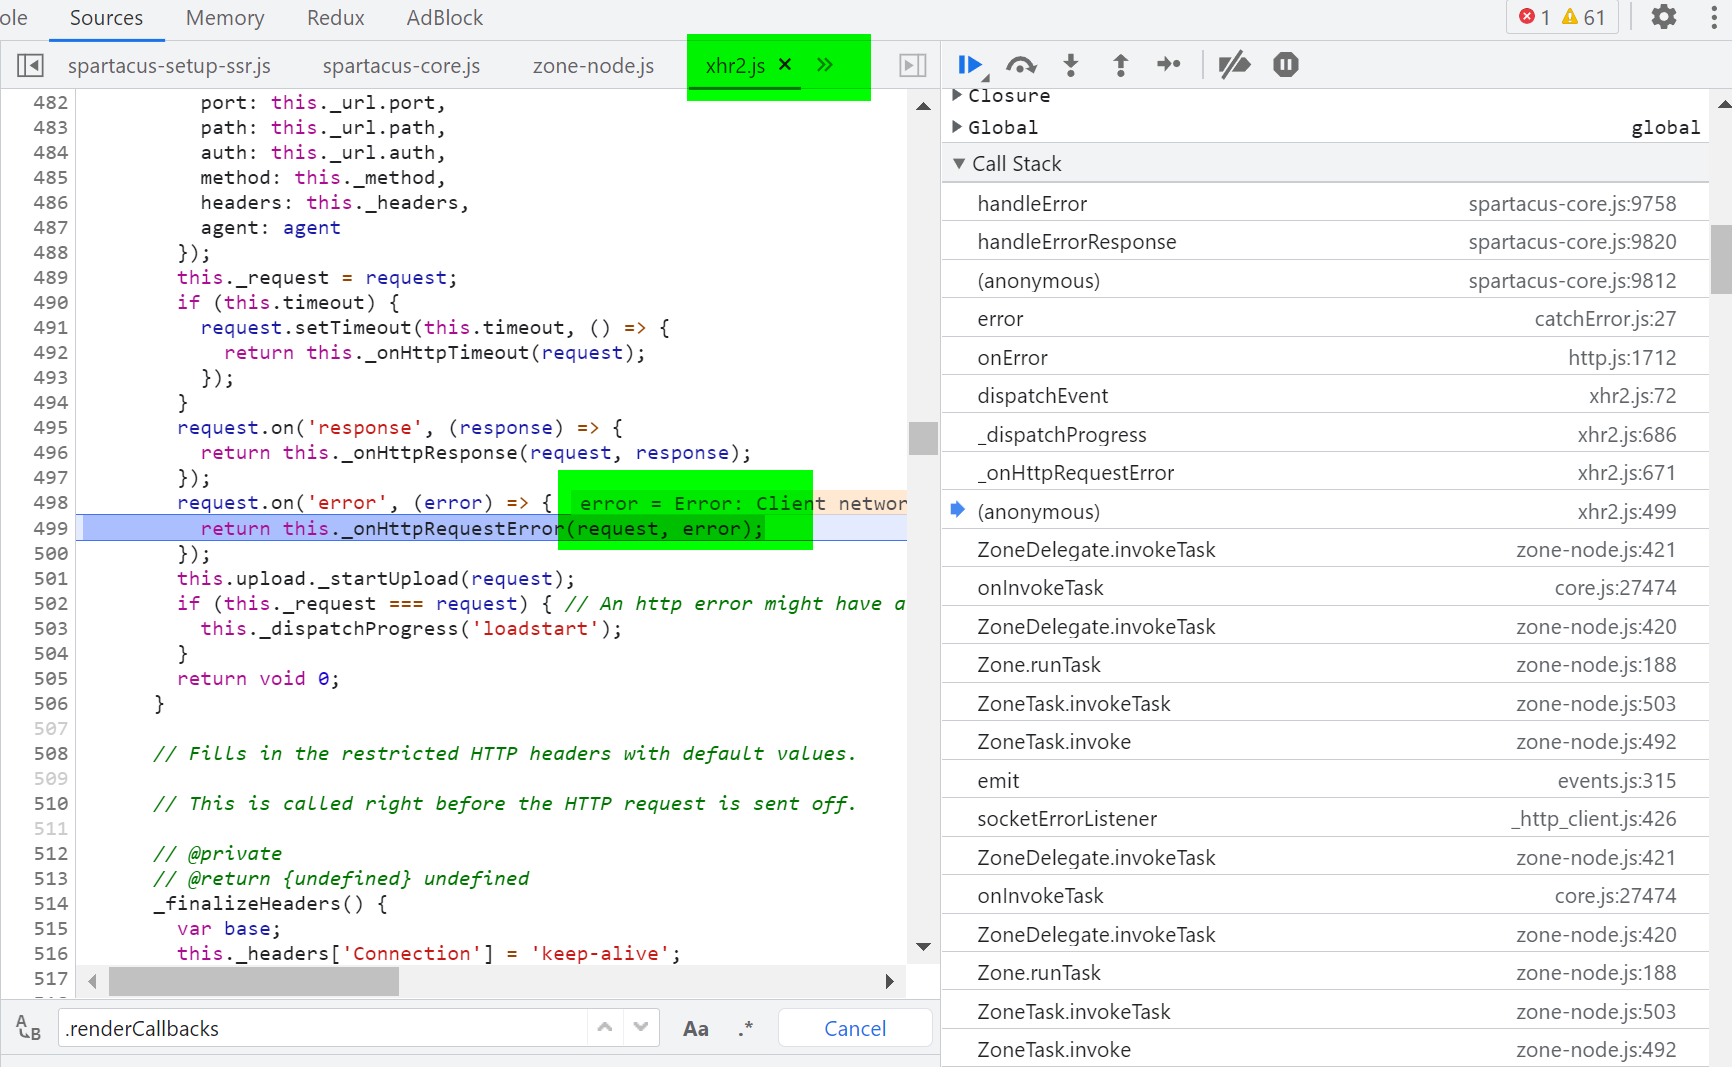
Task: Select _onHttpRequestError call stack frame
Action: (x=1325, y=473)
